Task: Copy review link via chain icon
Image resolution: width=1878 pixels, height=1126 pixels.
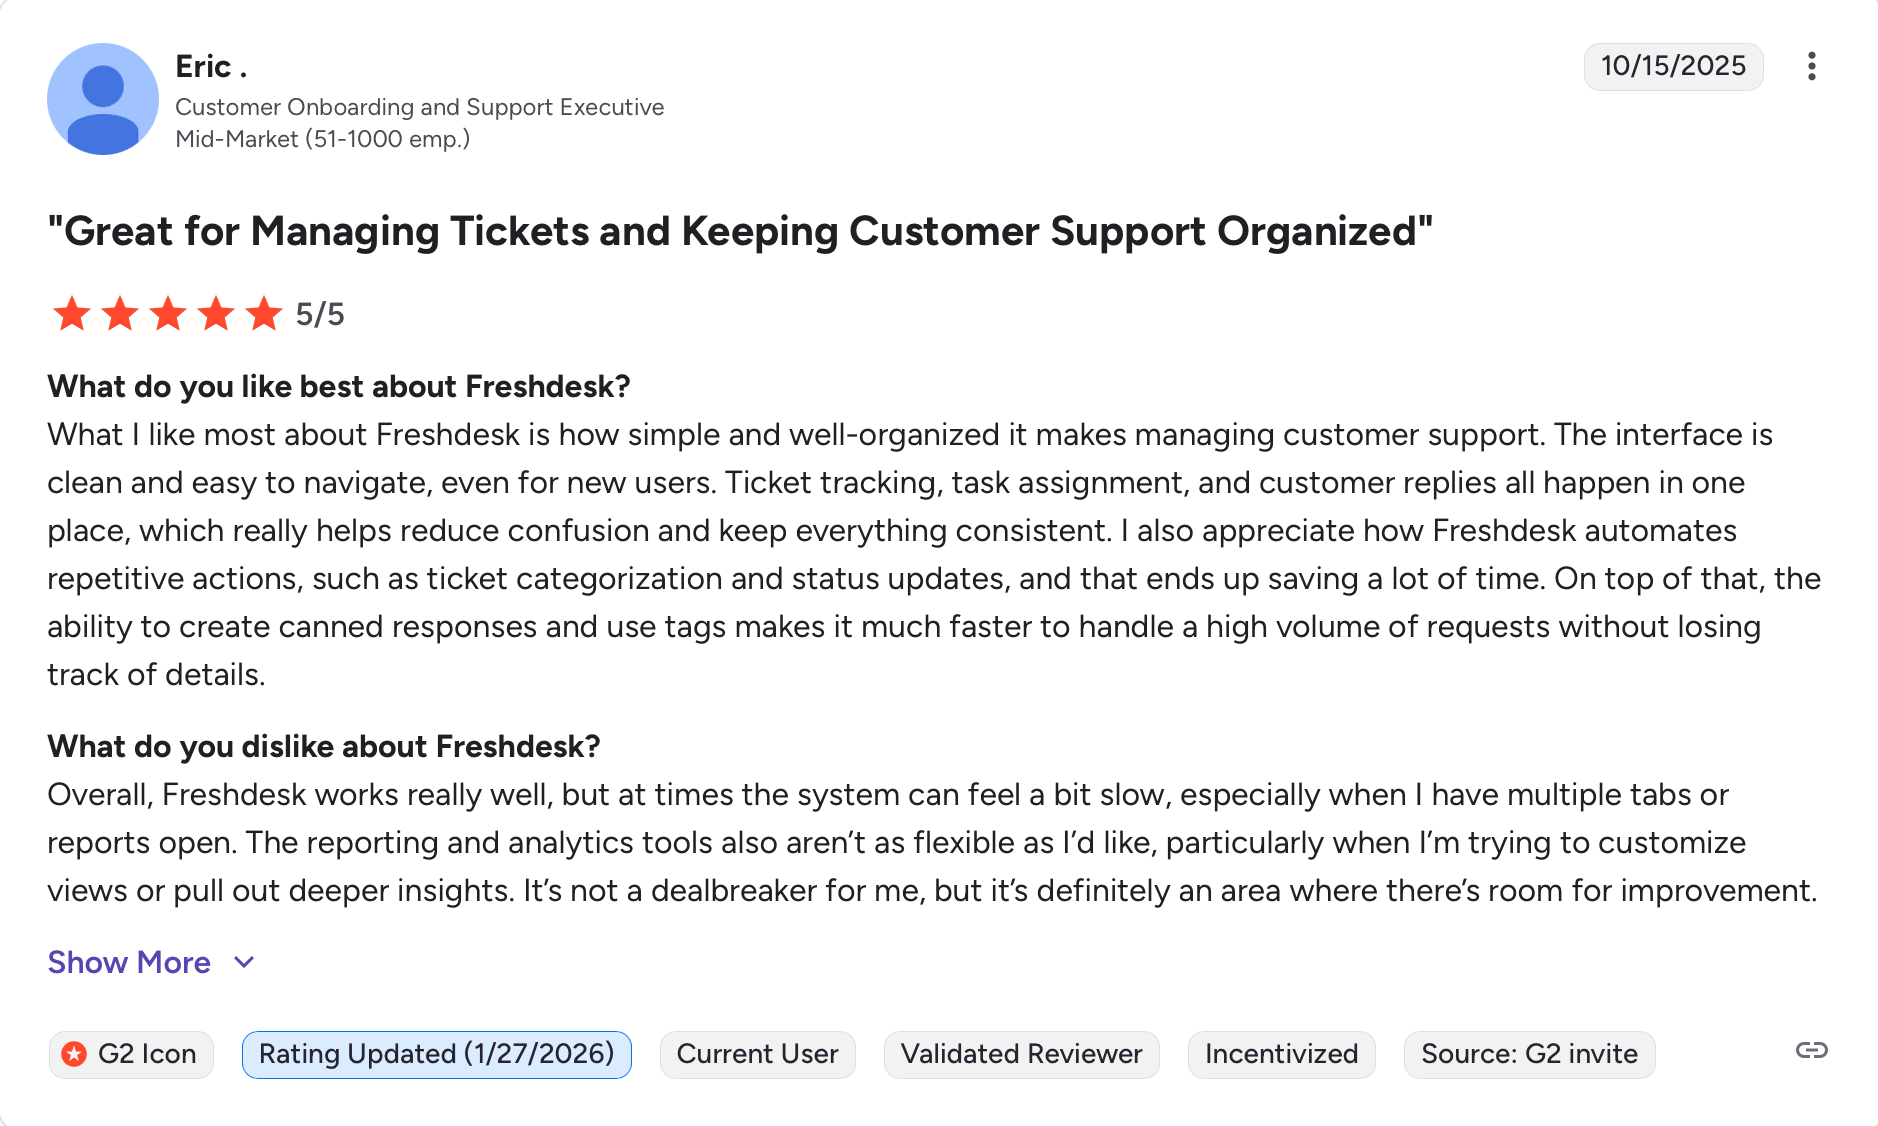Action: pos(1811,1050)
